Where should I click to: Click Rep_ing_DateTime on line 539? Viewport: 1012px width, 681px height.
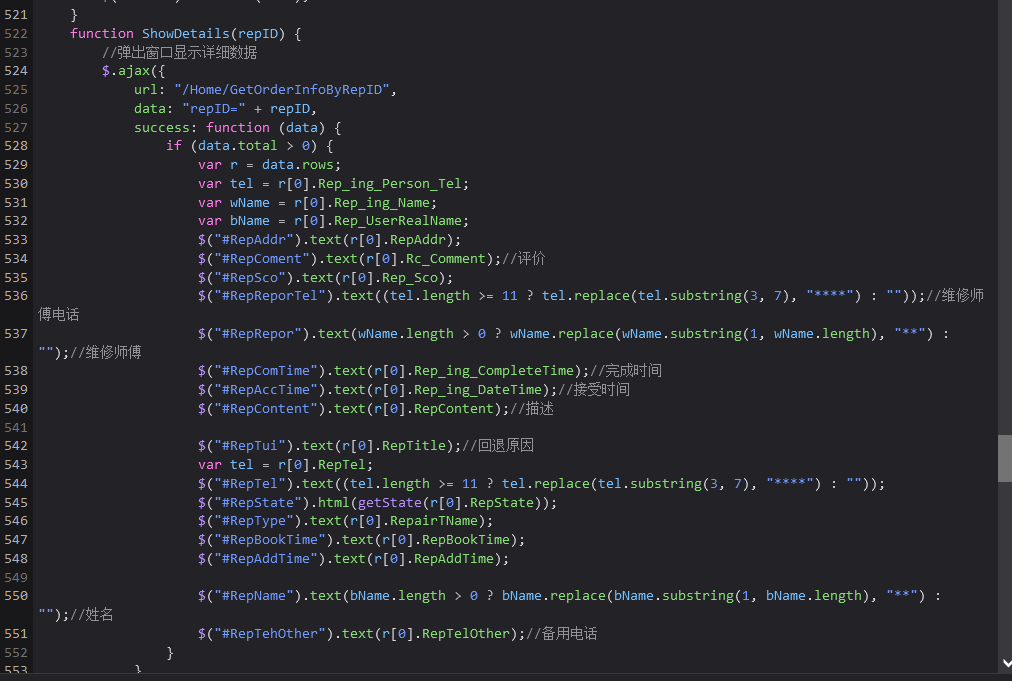[478, 390]
